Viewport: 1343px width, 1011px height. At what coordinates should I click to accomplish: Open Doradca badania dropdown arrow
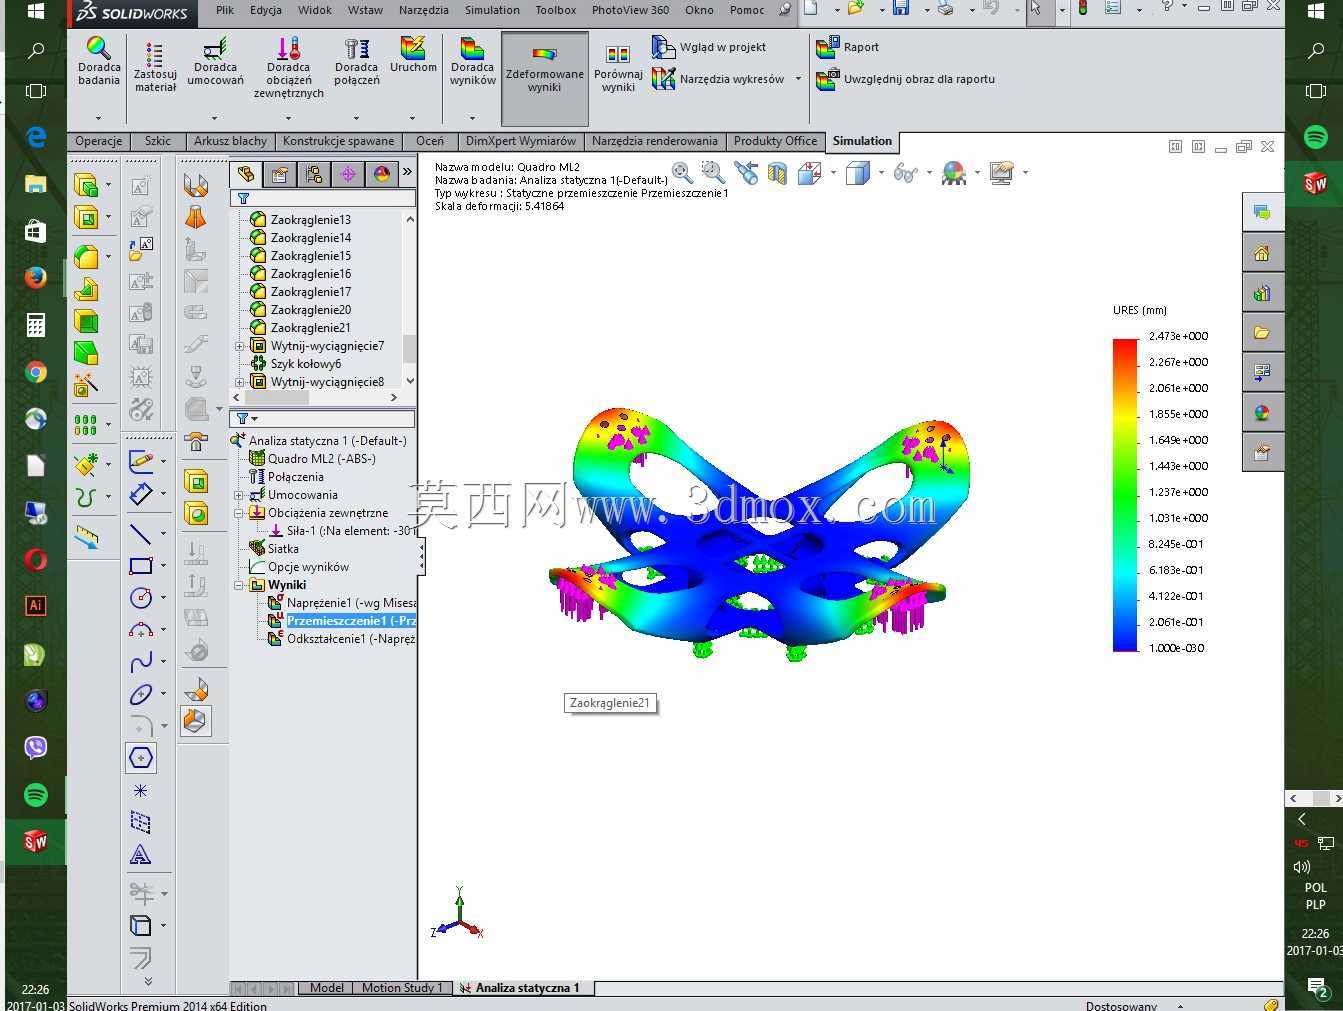(x=98, y=118)
